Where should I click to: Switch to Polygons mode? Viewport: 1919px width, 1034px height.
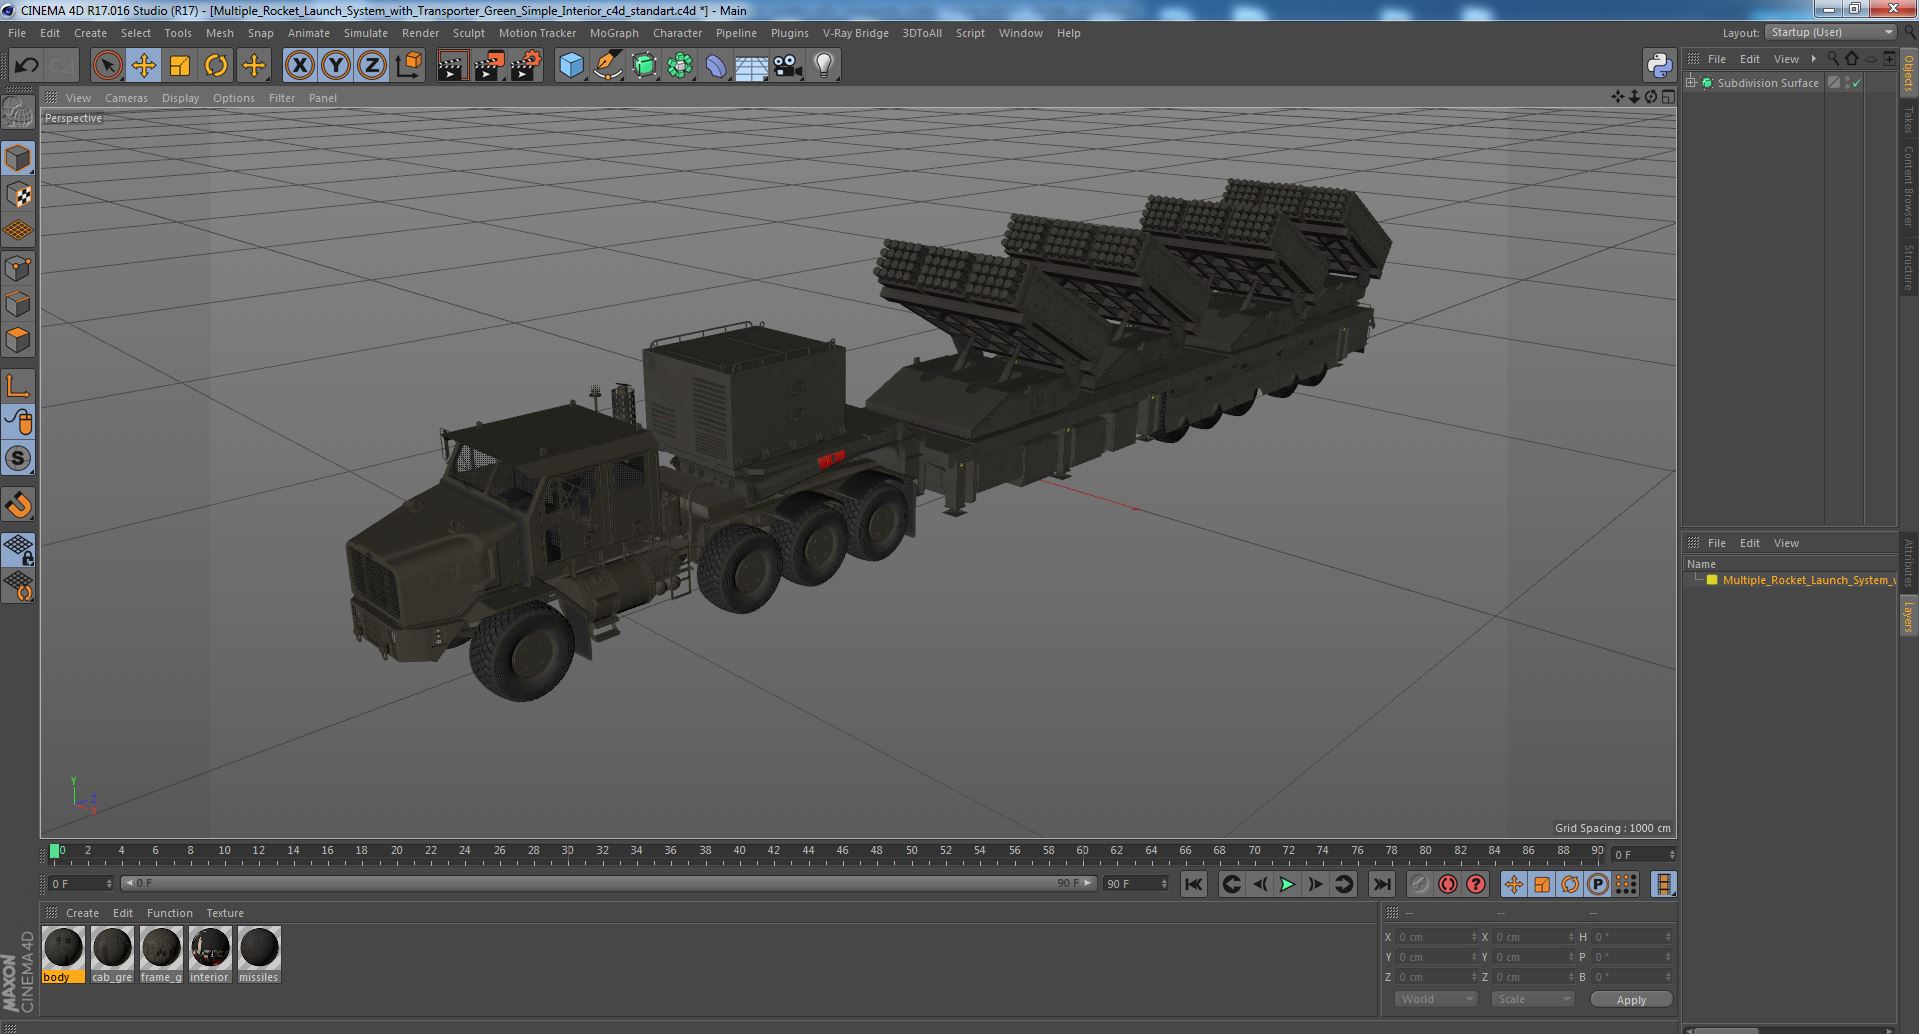point(18,340)
